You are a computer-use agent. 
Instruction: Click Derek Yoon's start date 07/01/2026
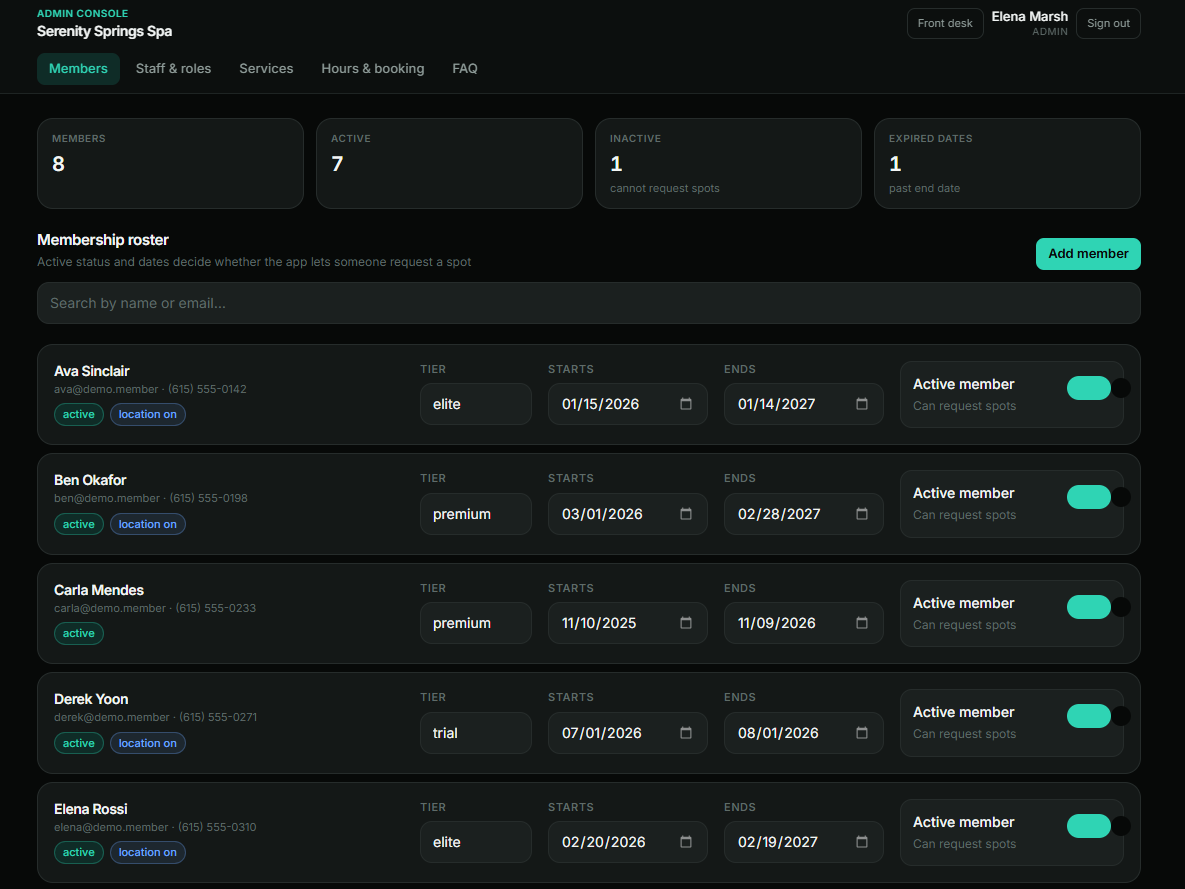click(x=602, y=733)
